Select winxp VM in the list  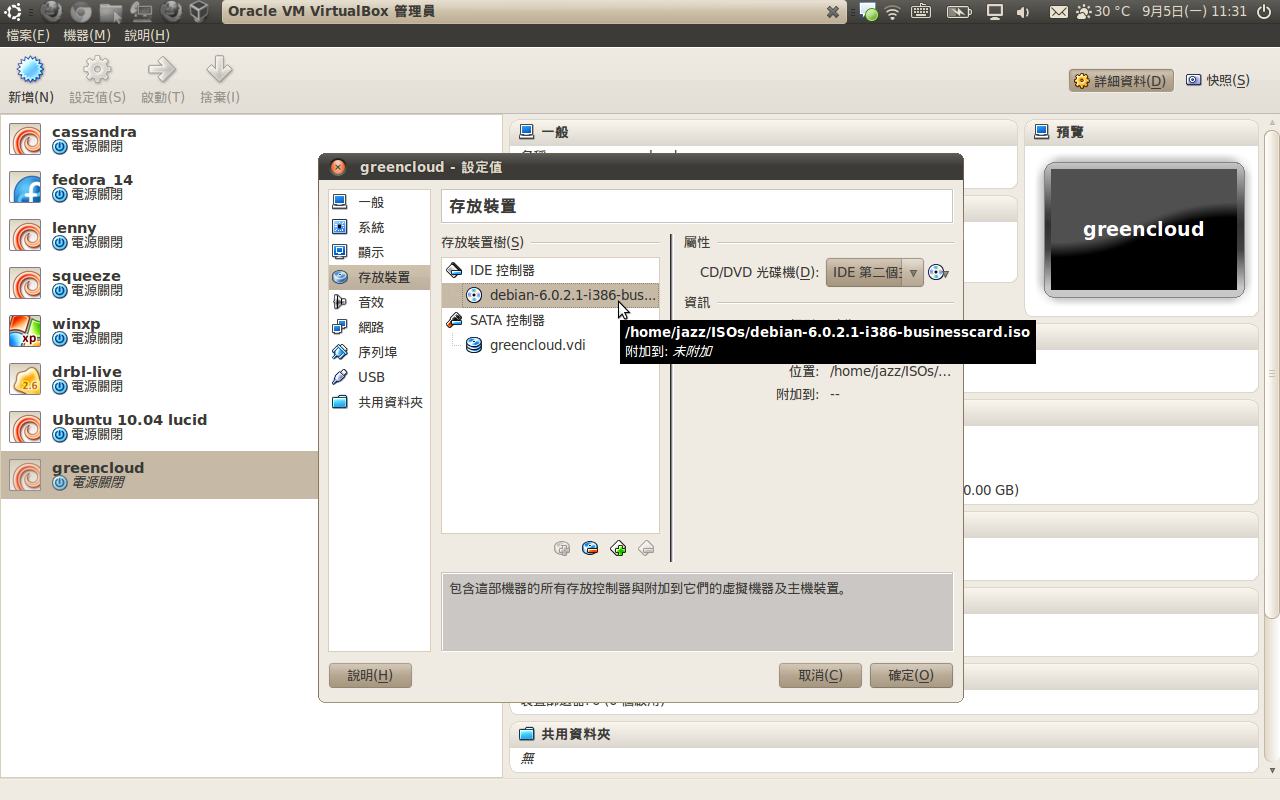[251, 331]
